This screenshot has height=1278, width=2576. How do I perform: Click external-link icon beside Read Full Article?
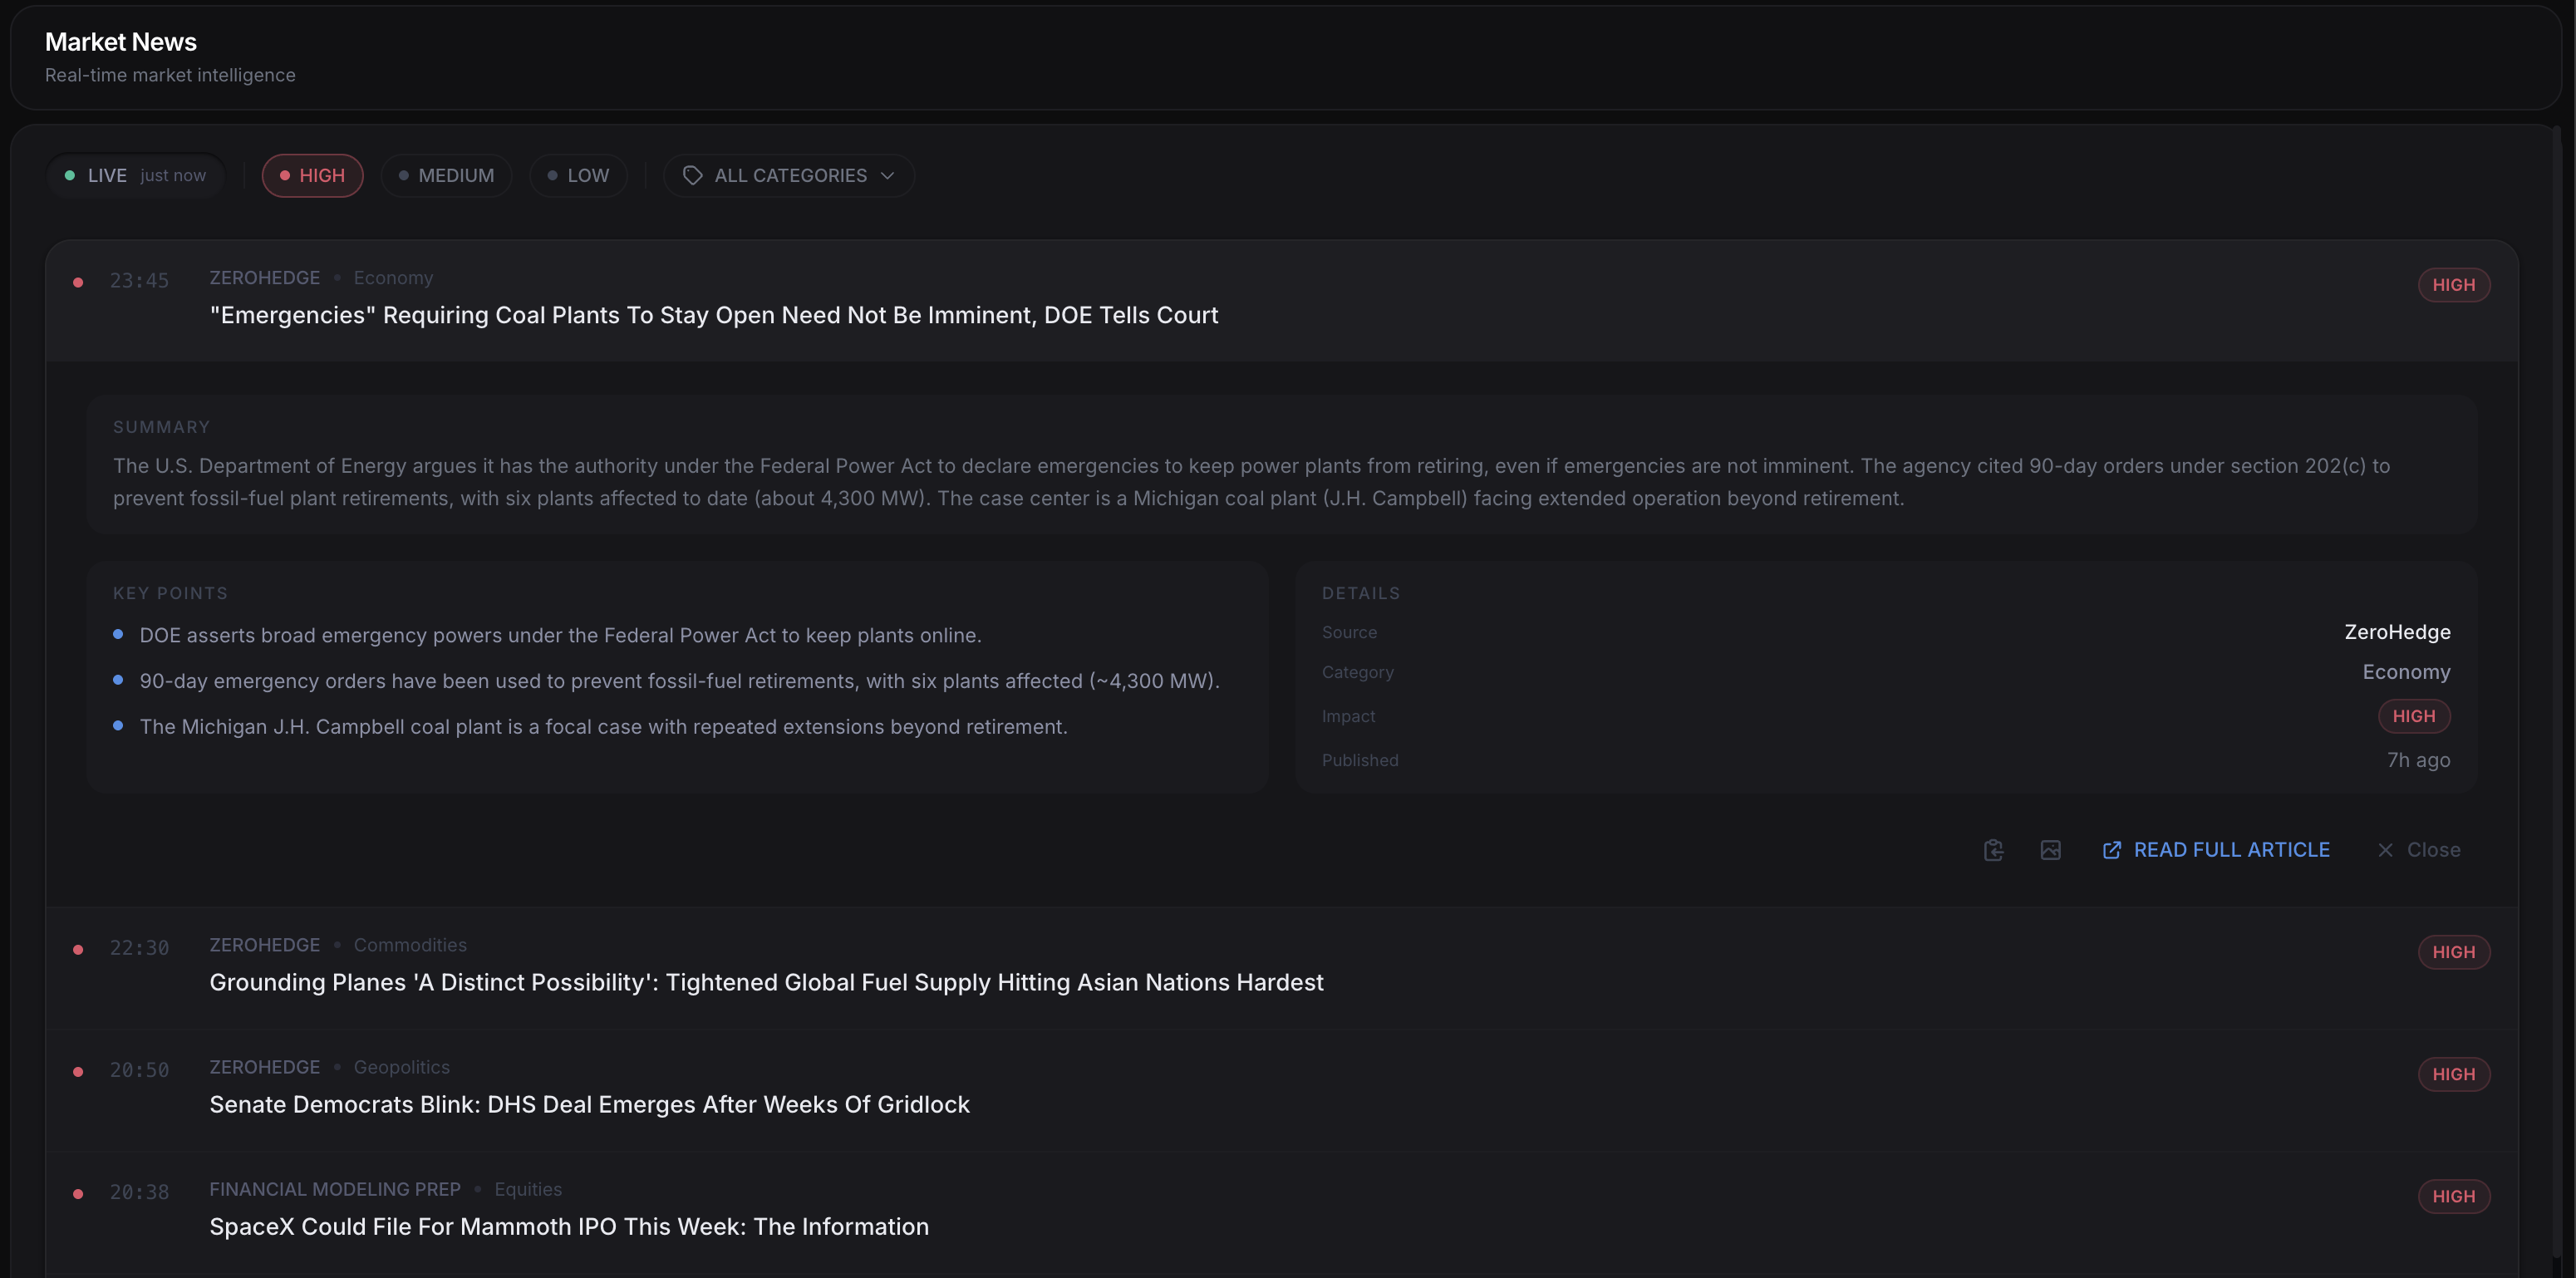click(2111, 850)
